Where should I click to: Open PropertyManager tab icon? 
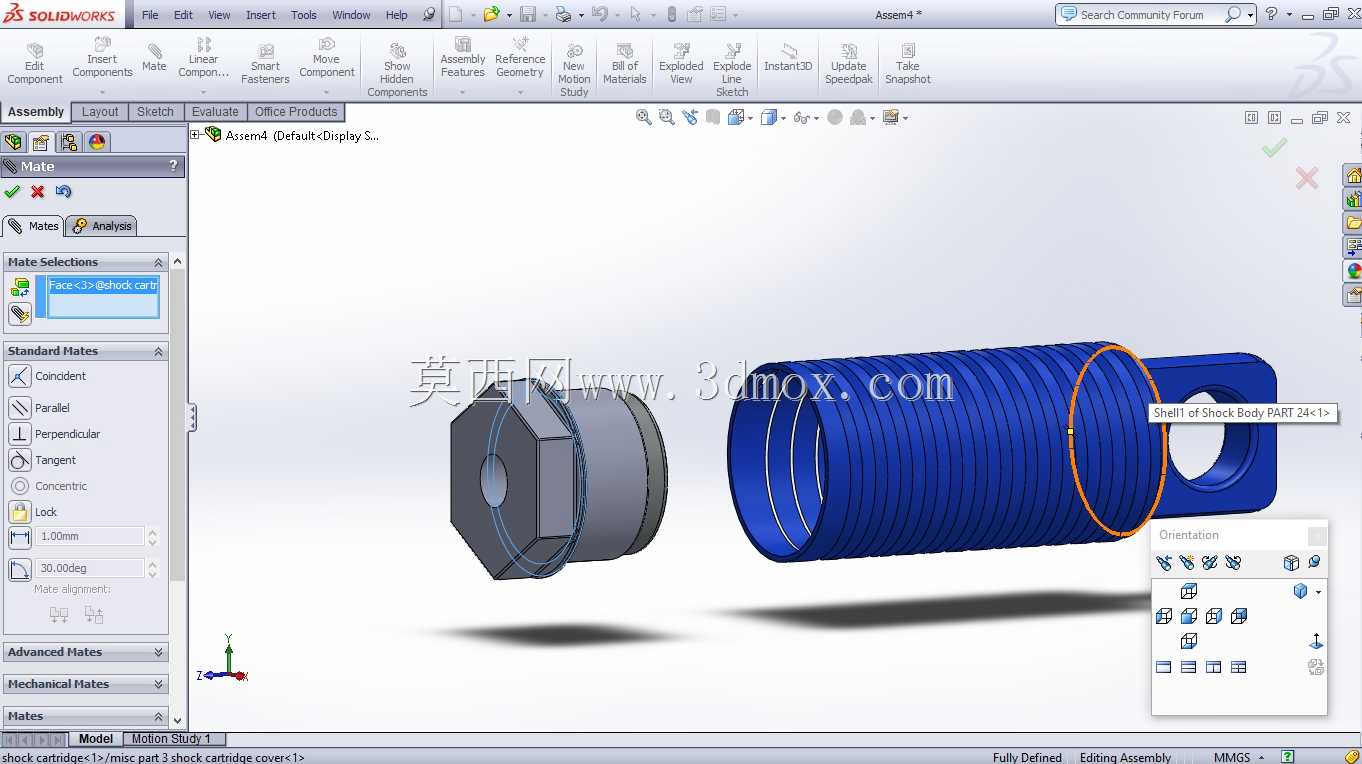(x=40, y=142)
